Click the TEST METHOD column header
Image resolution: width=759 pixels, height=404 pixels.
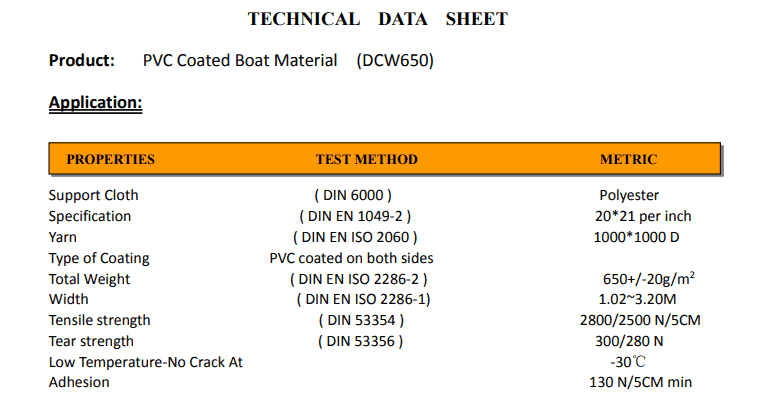click(x=366, y=159)
